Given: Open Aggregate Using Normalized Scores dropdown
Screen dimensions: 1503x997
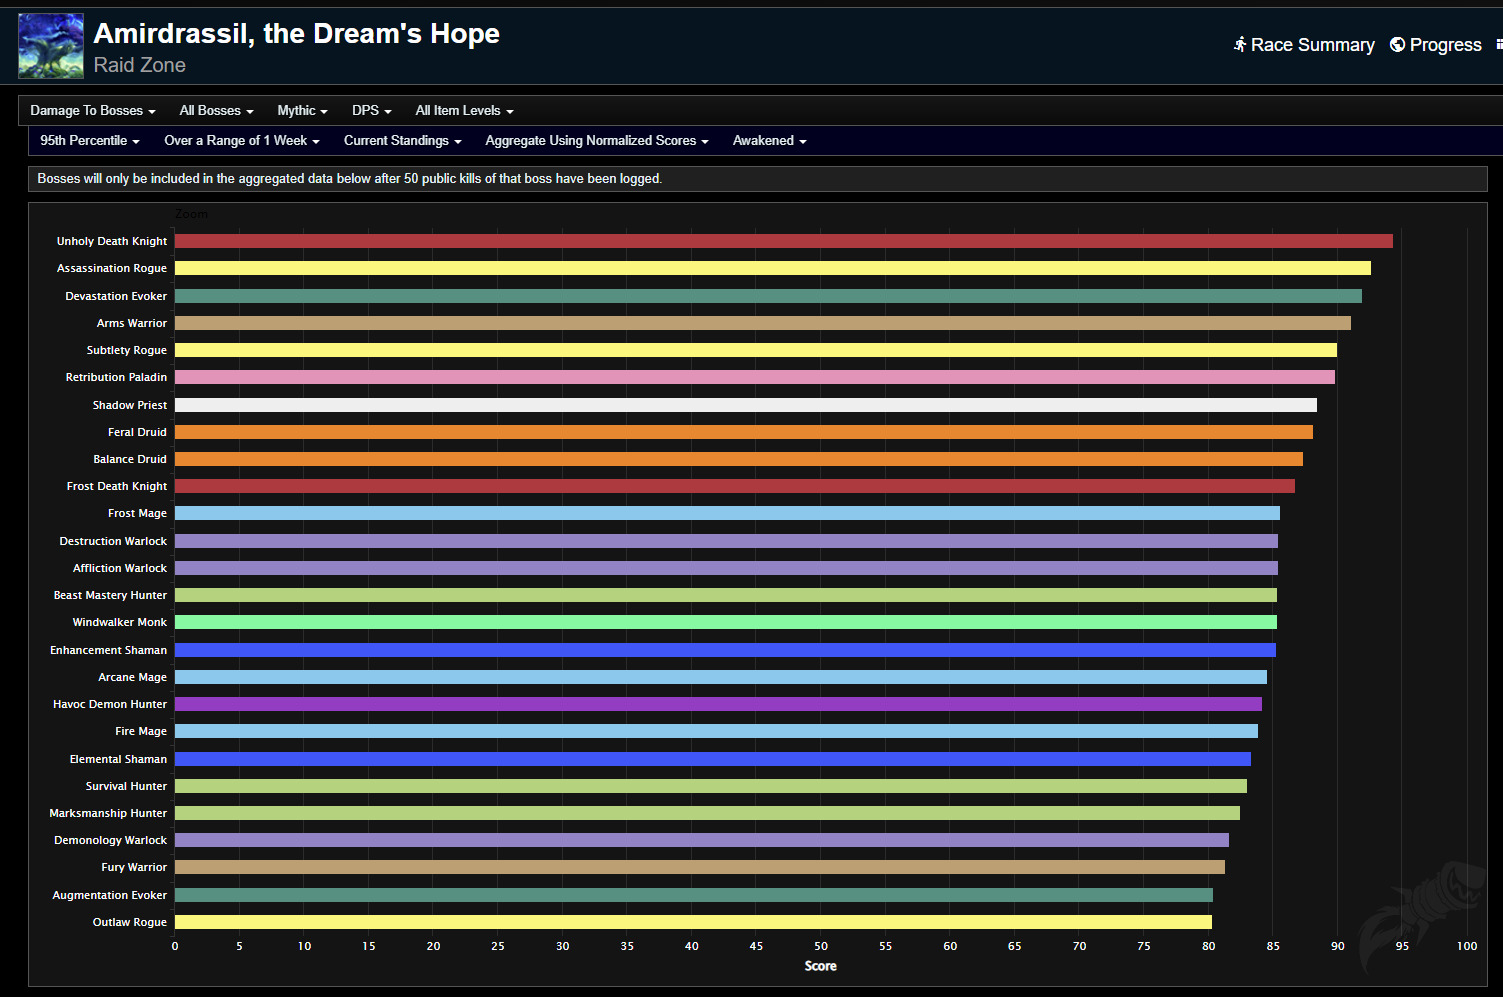Looking at the screenshot, I should [x=596, y=141].
